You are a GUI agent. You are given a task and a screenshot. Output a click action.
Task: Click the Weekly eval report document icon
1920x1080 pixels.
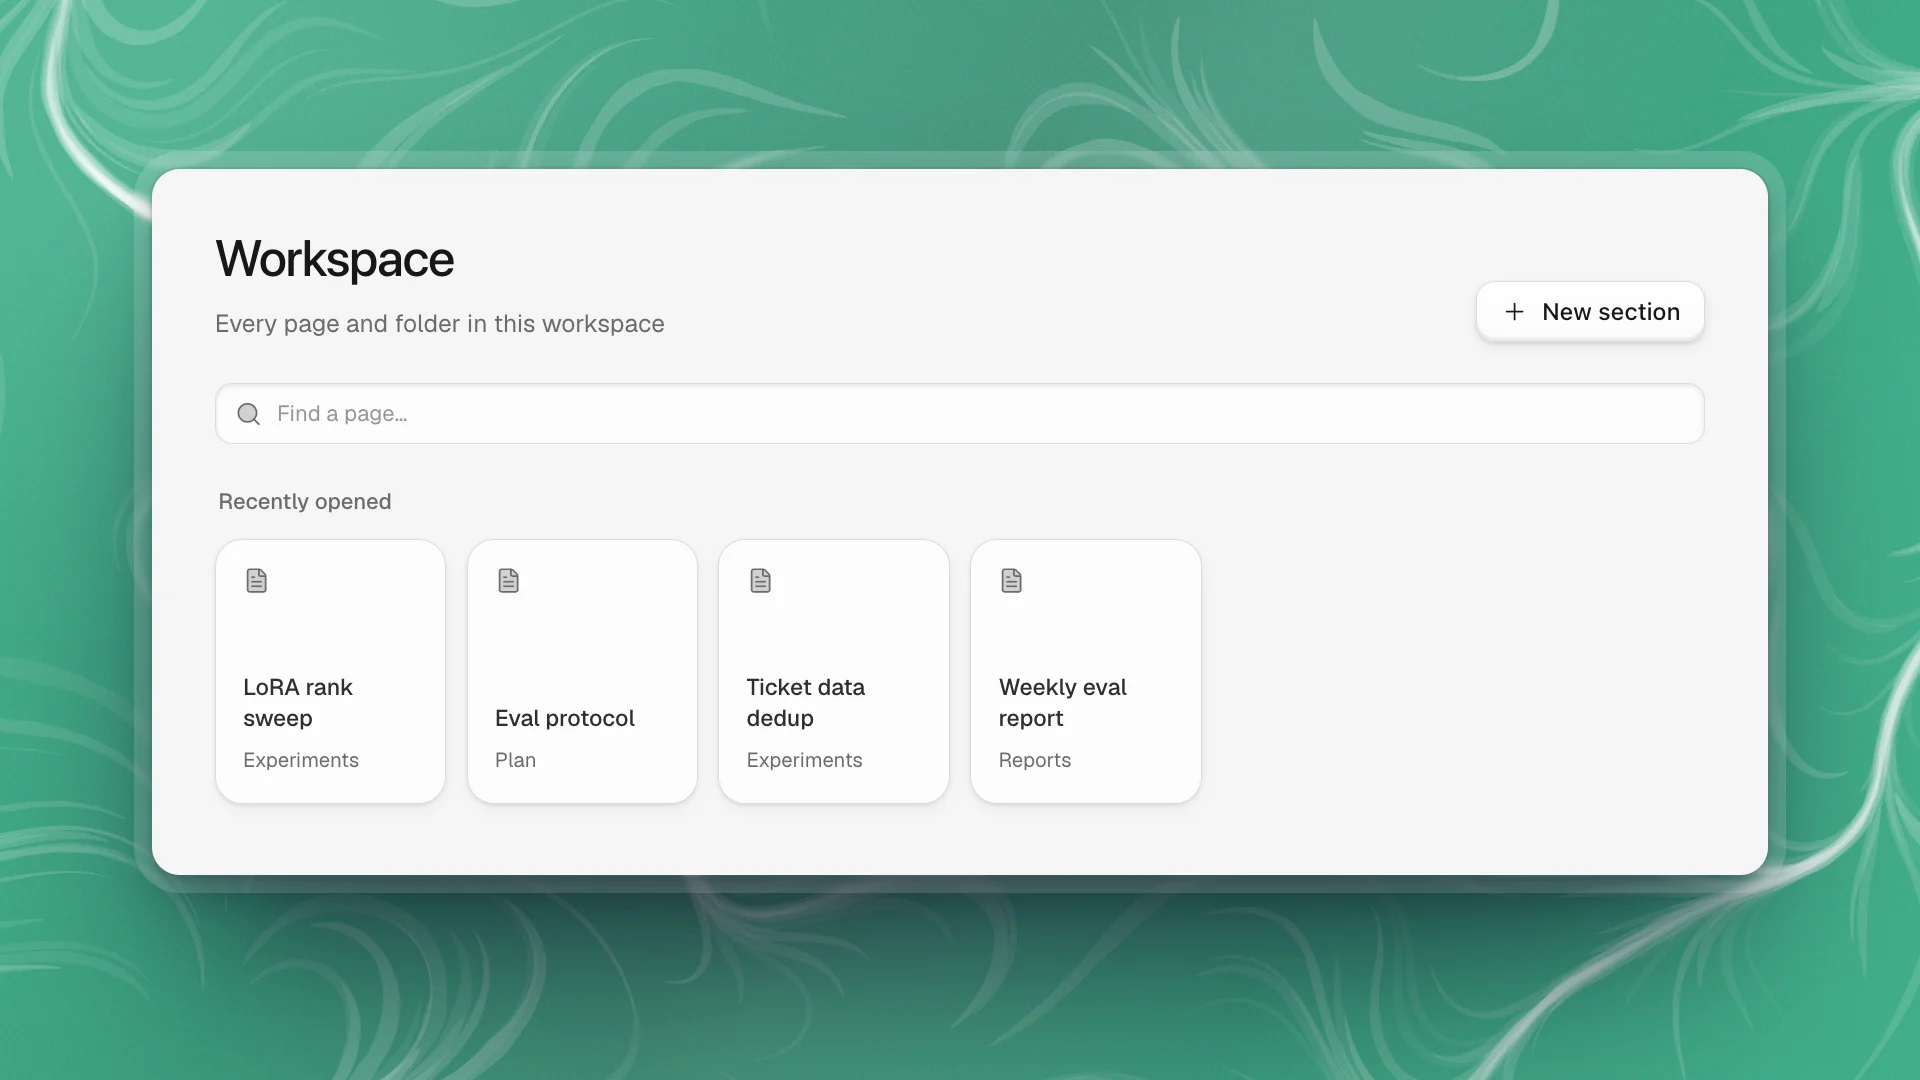tap(1012, 581)
